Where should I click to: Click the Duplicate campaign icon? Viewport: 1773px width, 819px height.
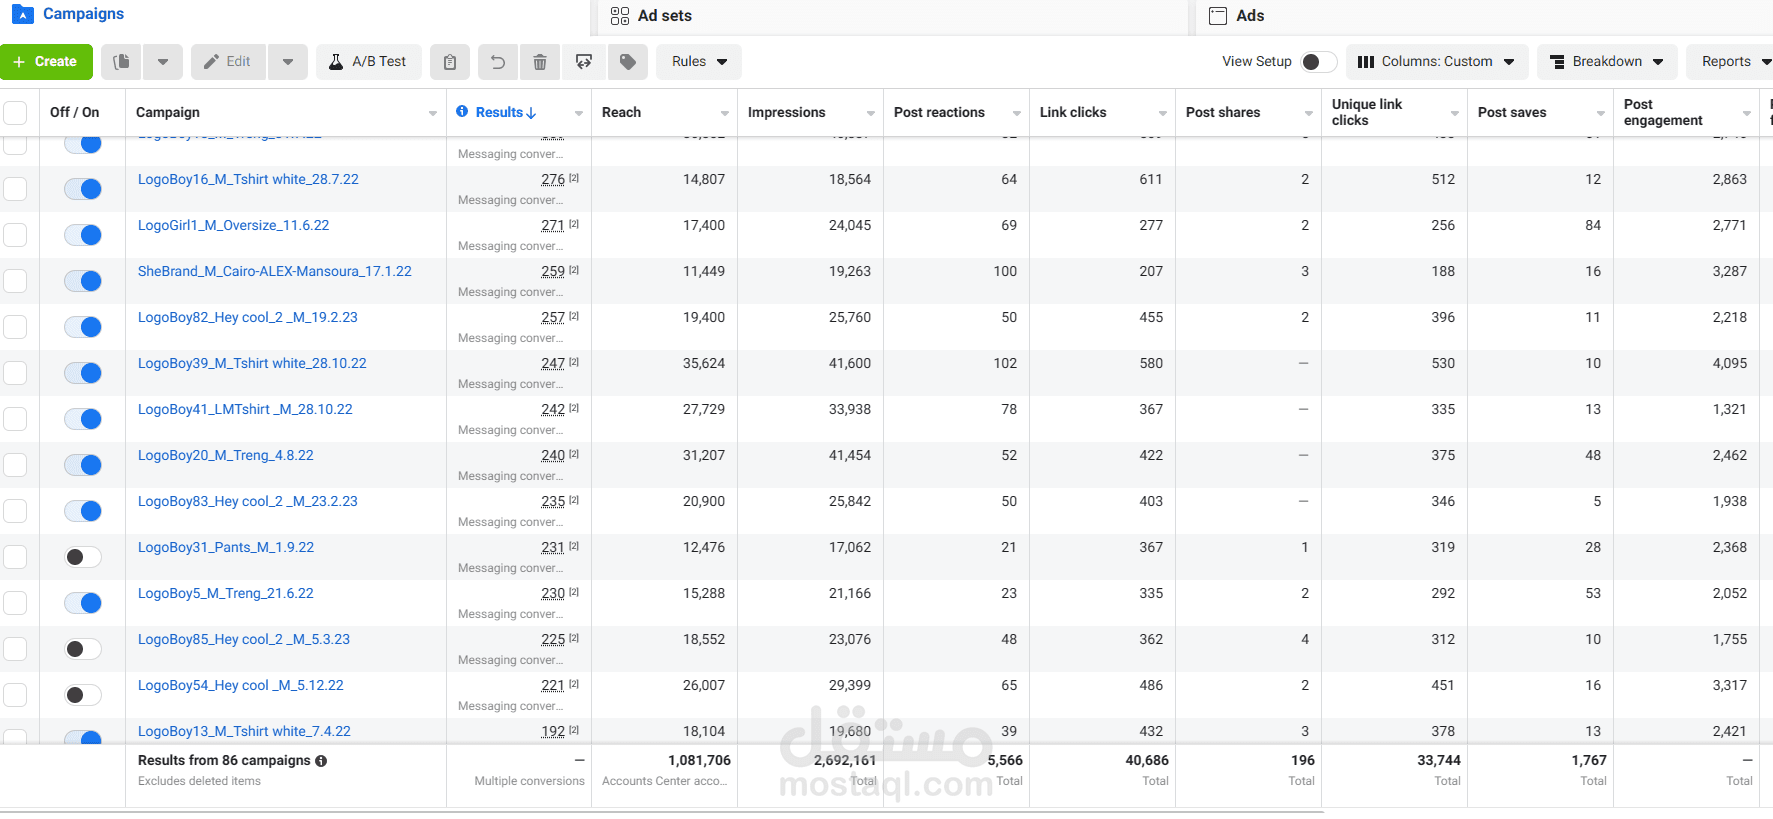tap(121, 62)
